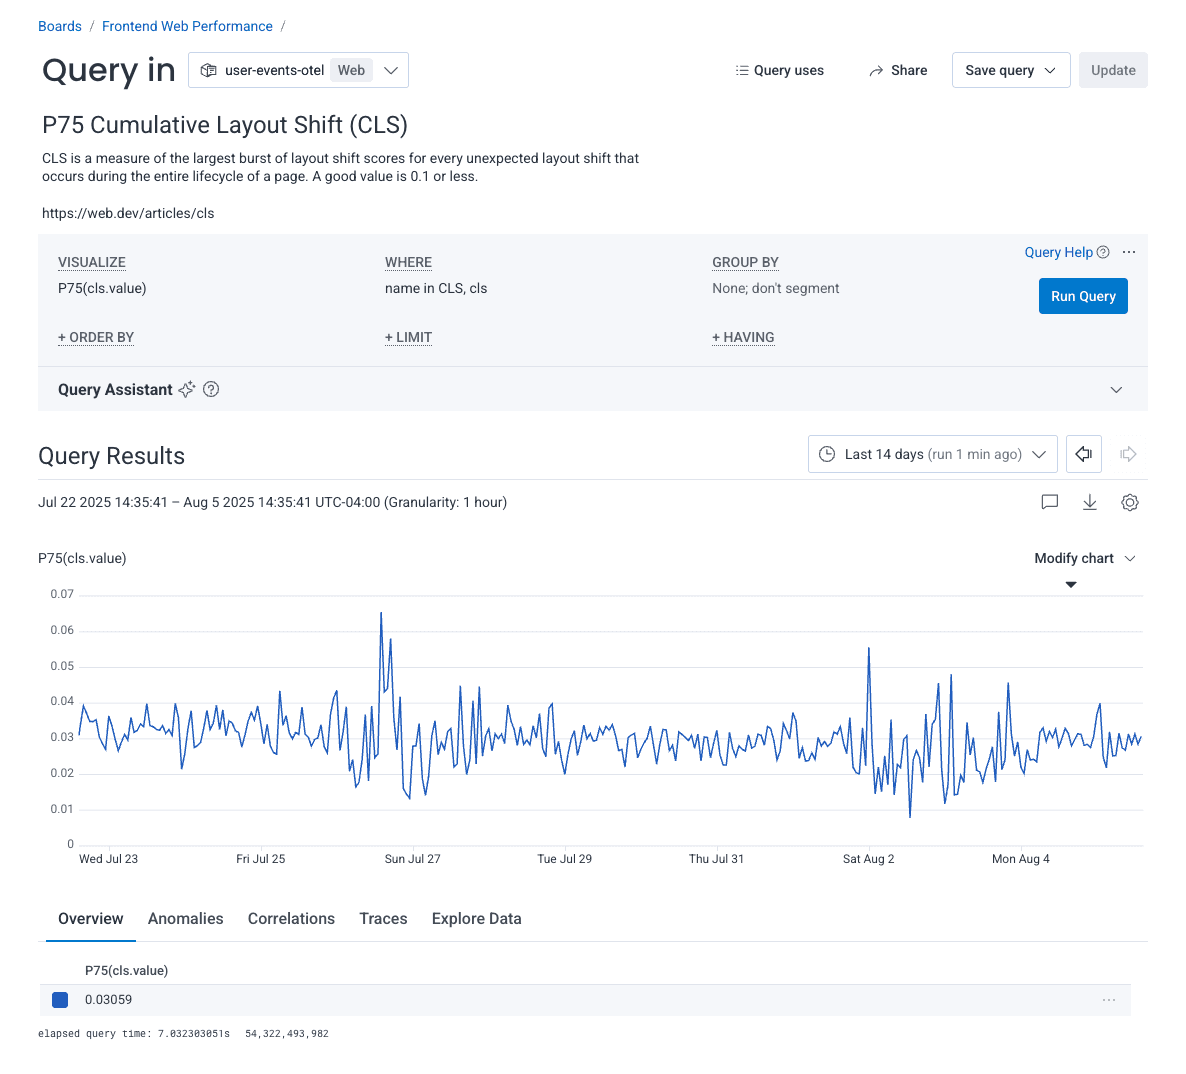This screenshot has height=1074, width=1186.
Task: Expand the Query Assistant panel chevron
Action: tap(1116, 390)
